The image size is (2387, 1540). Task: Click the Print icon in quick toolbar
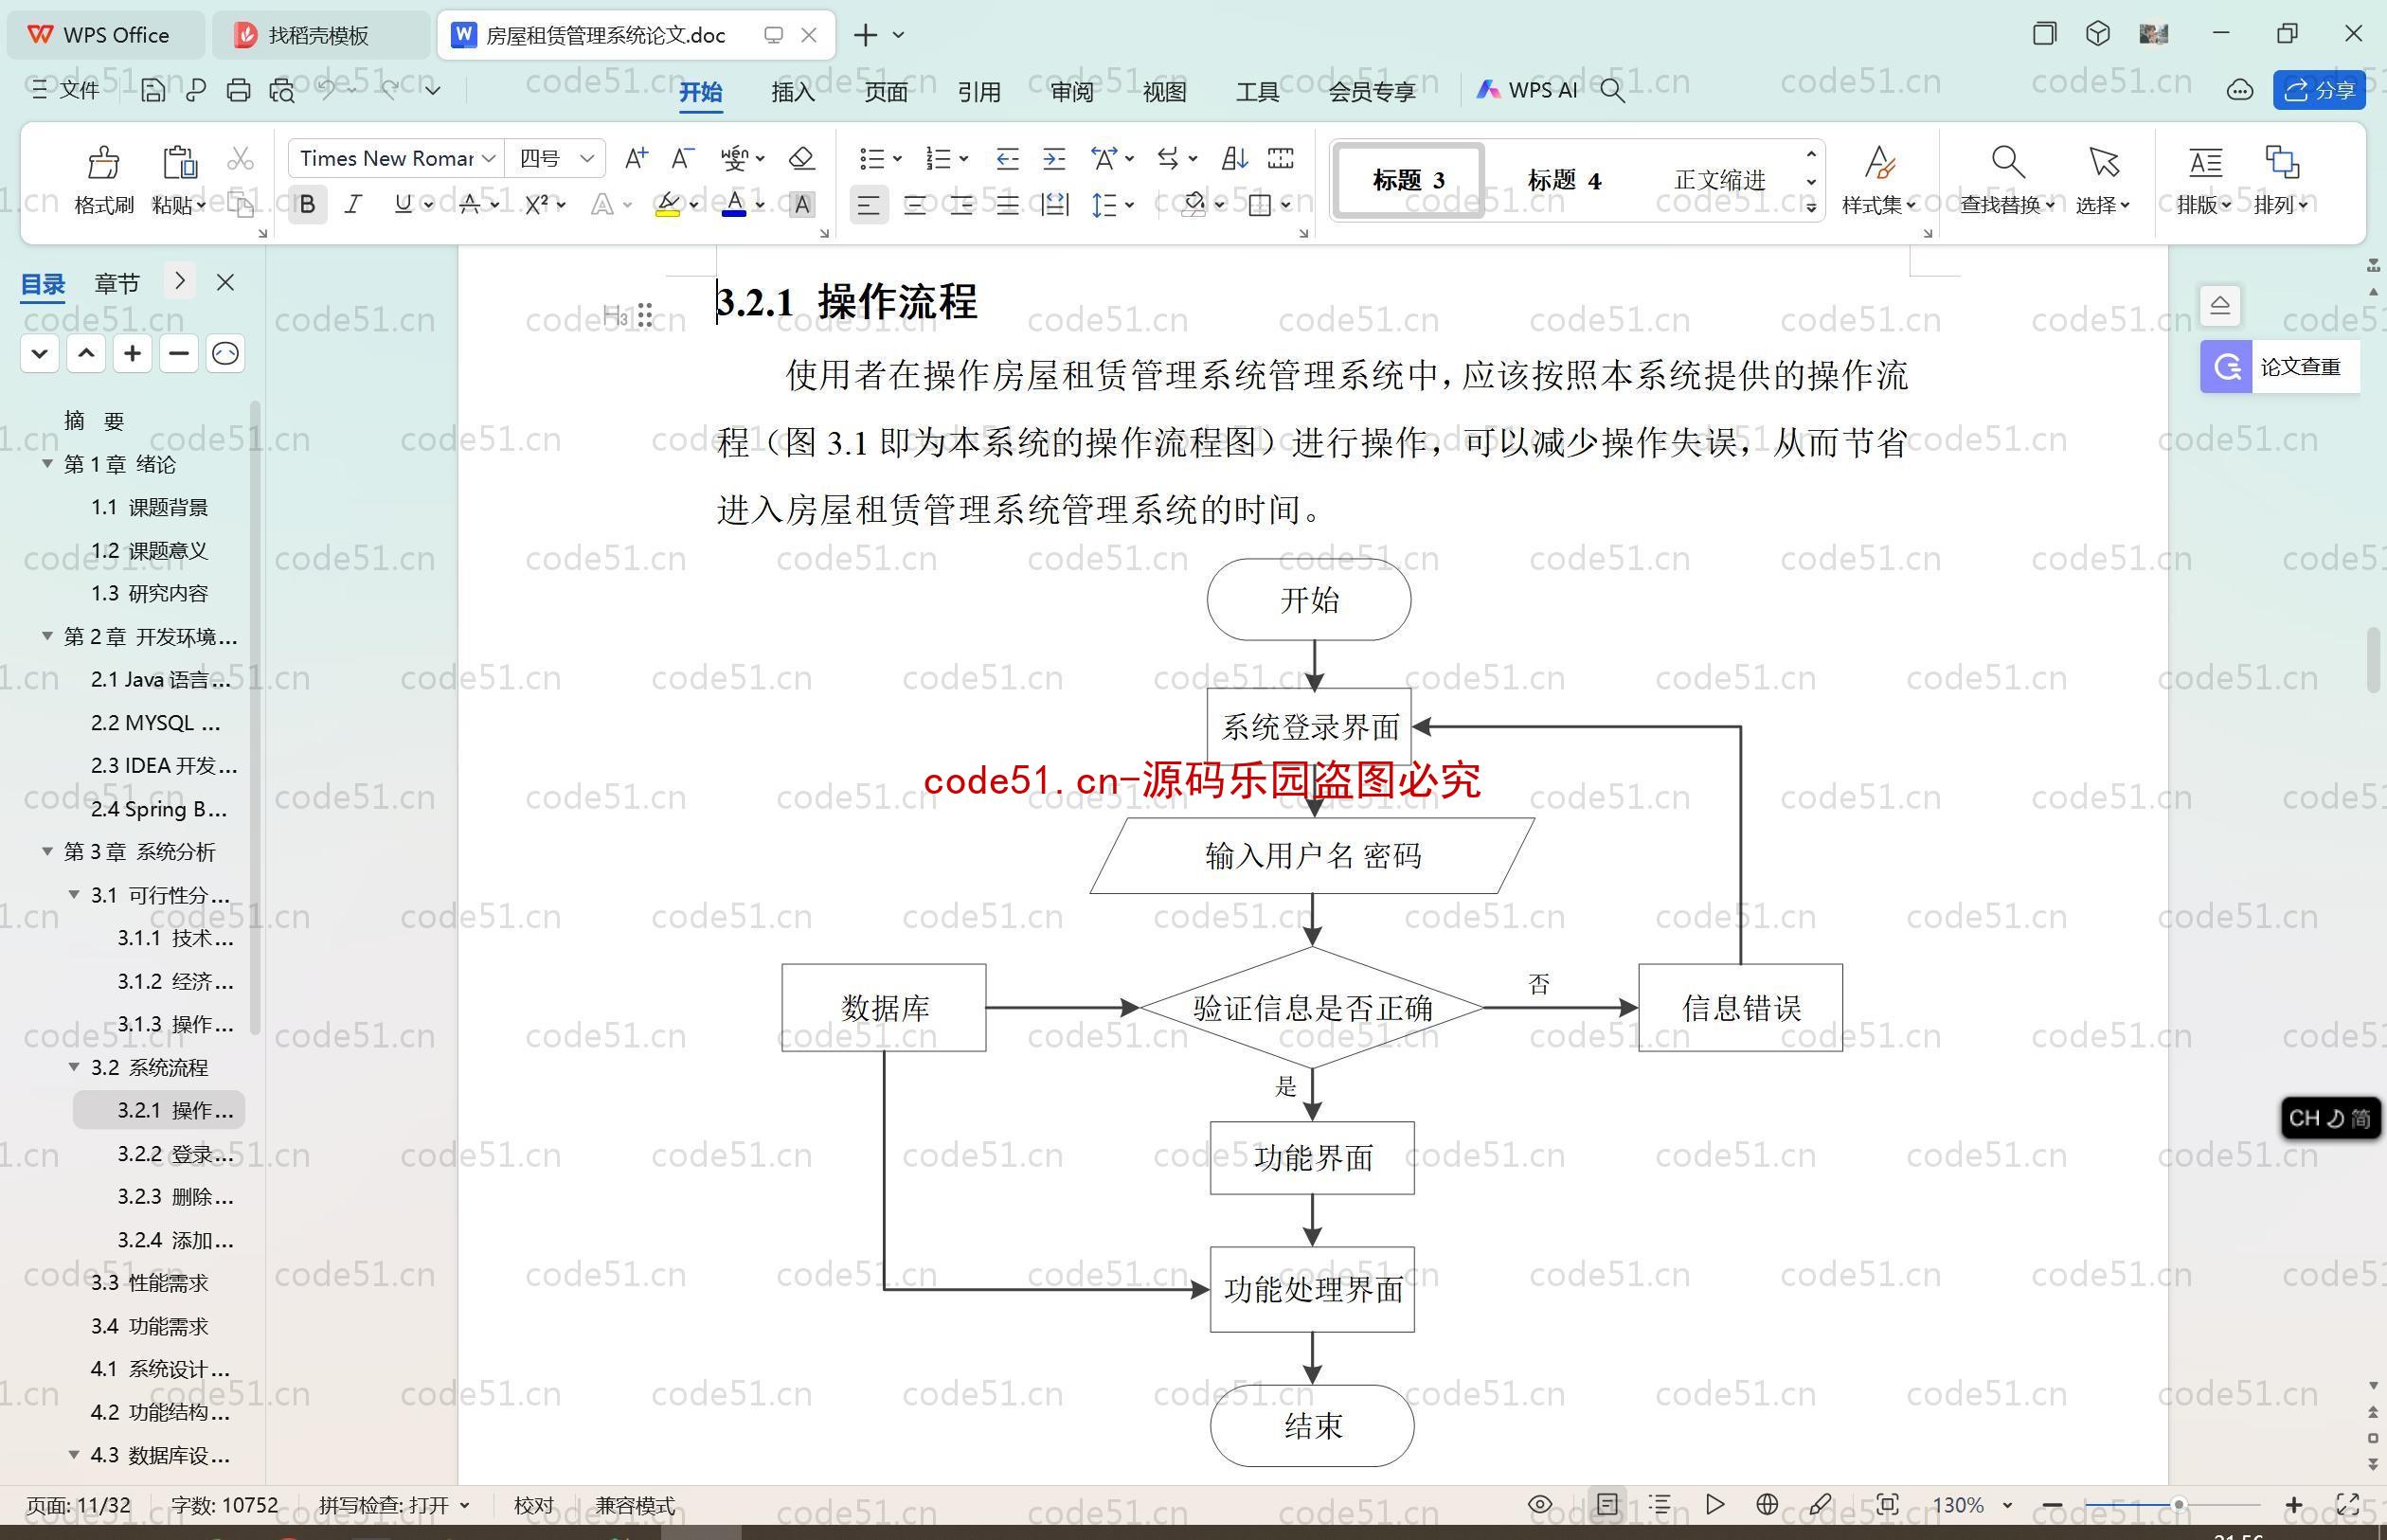tap(238, 90)
